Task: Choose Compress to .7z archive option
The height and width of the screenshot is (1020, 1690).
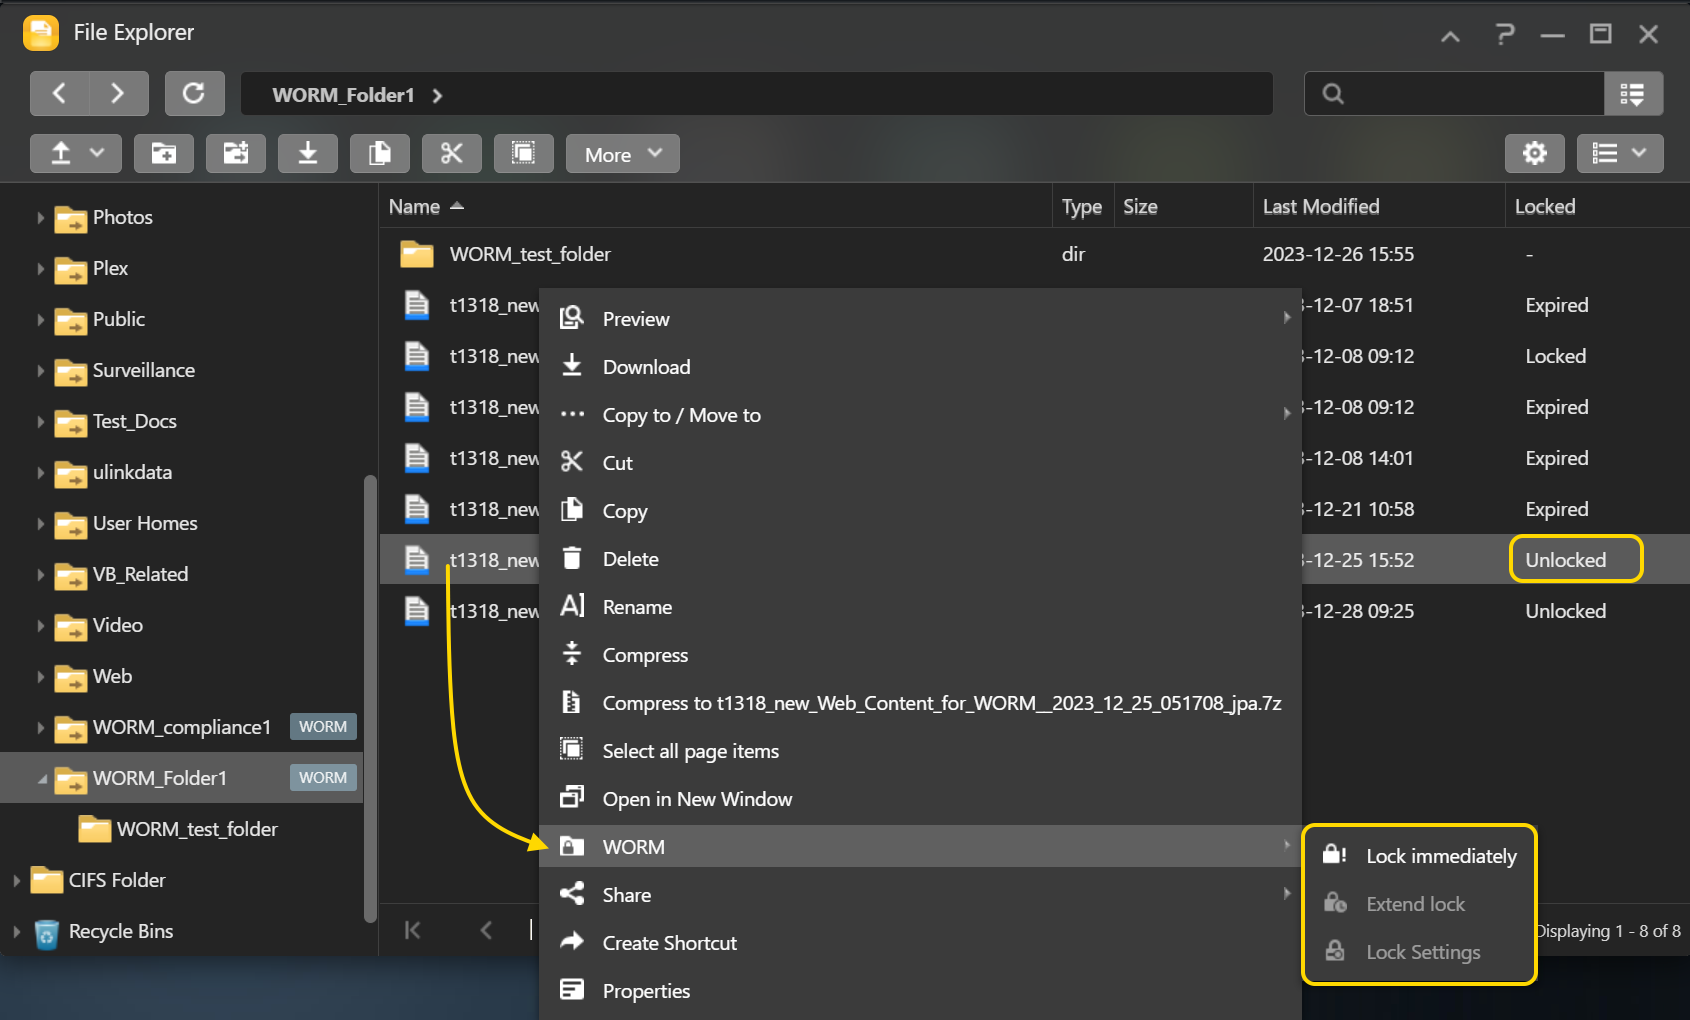Action: [920, 703]
